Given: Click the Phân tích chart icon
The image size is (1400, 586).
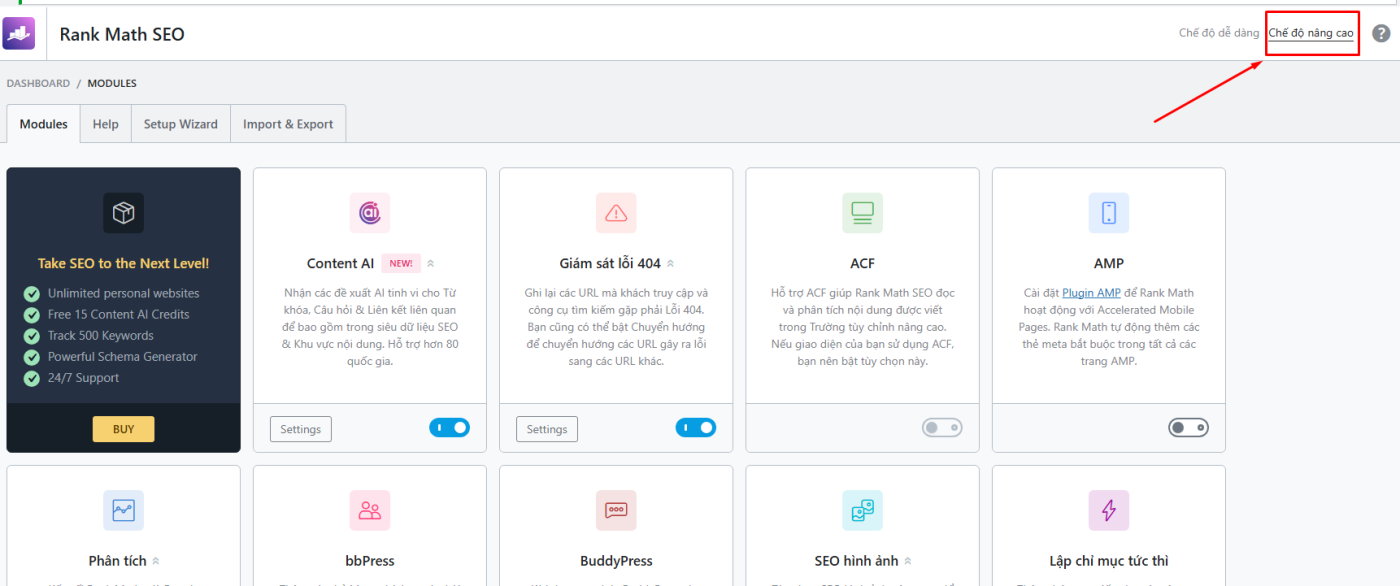Looking at the screenshot, I should tap(123, 510).
